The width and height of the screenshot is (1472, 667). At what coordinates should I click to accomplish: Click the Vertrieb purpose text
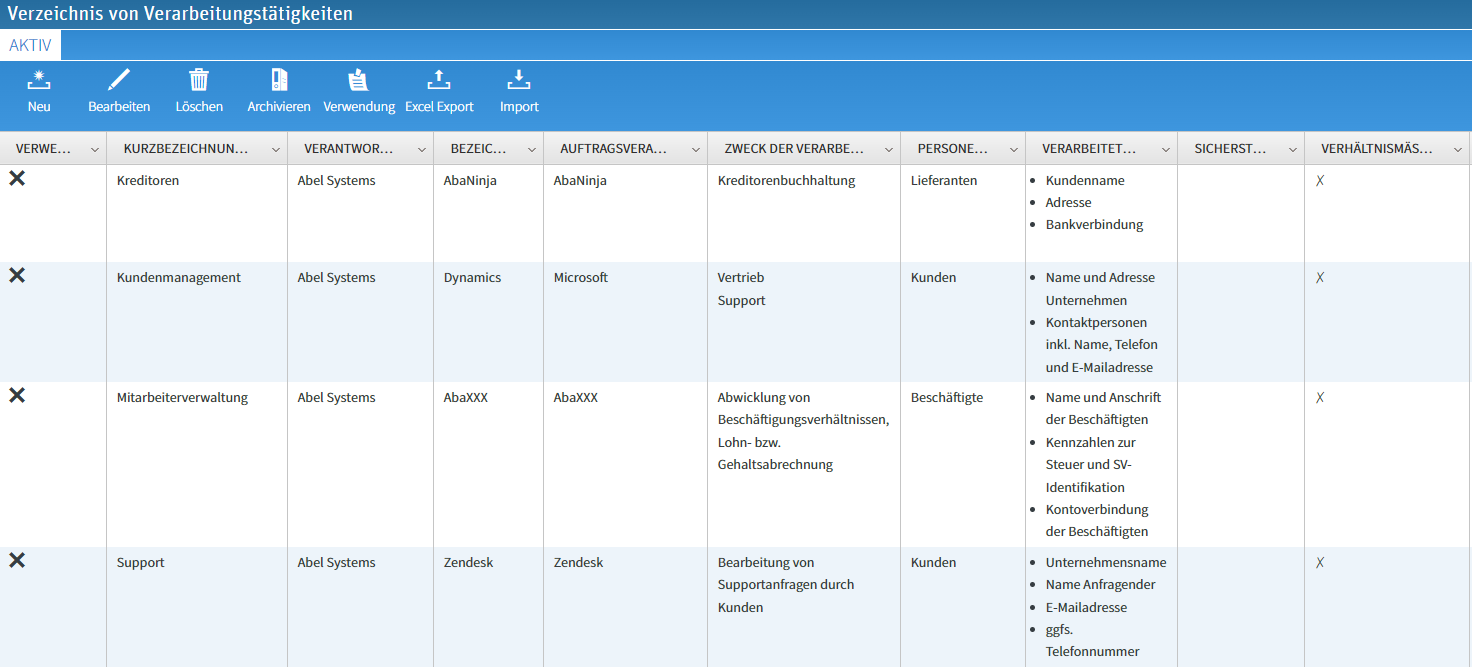coord(741,278)
